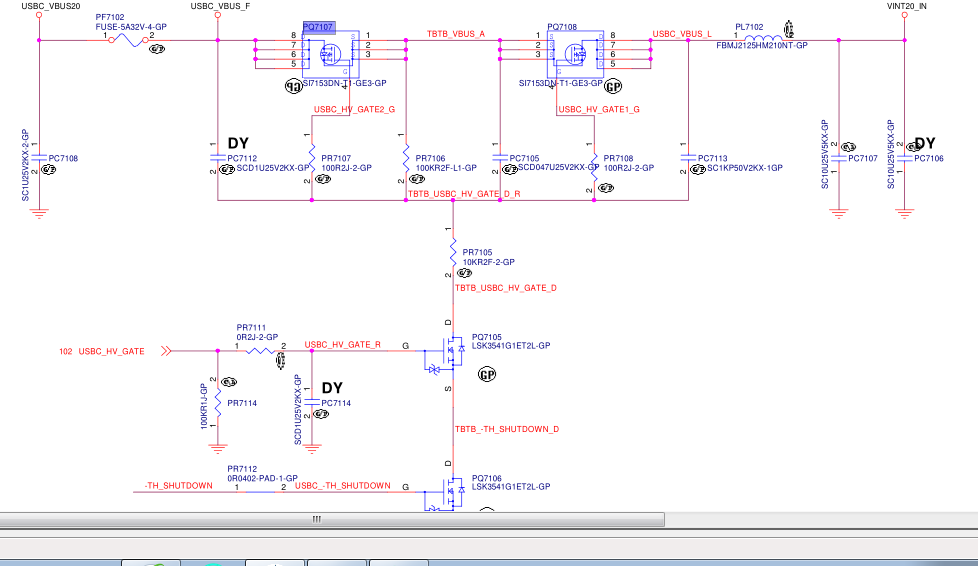Click the -TH_SHUTDOWN signal label
The width and height of the screenshot is (978, 566).
pyautogui.click(x=178, y=486)
